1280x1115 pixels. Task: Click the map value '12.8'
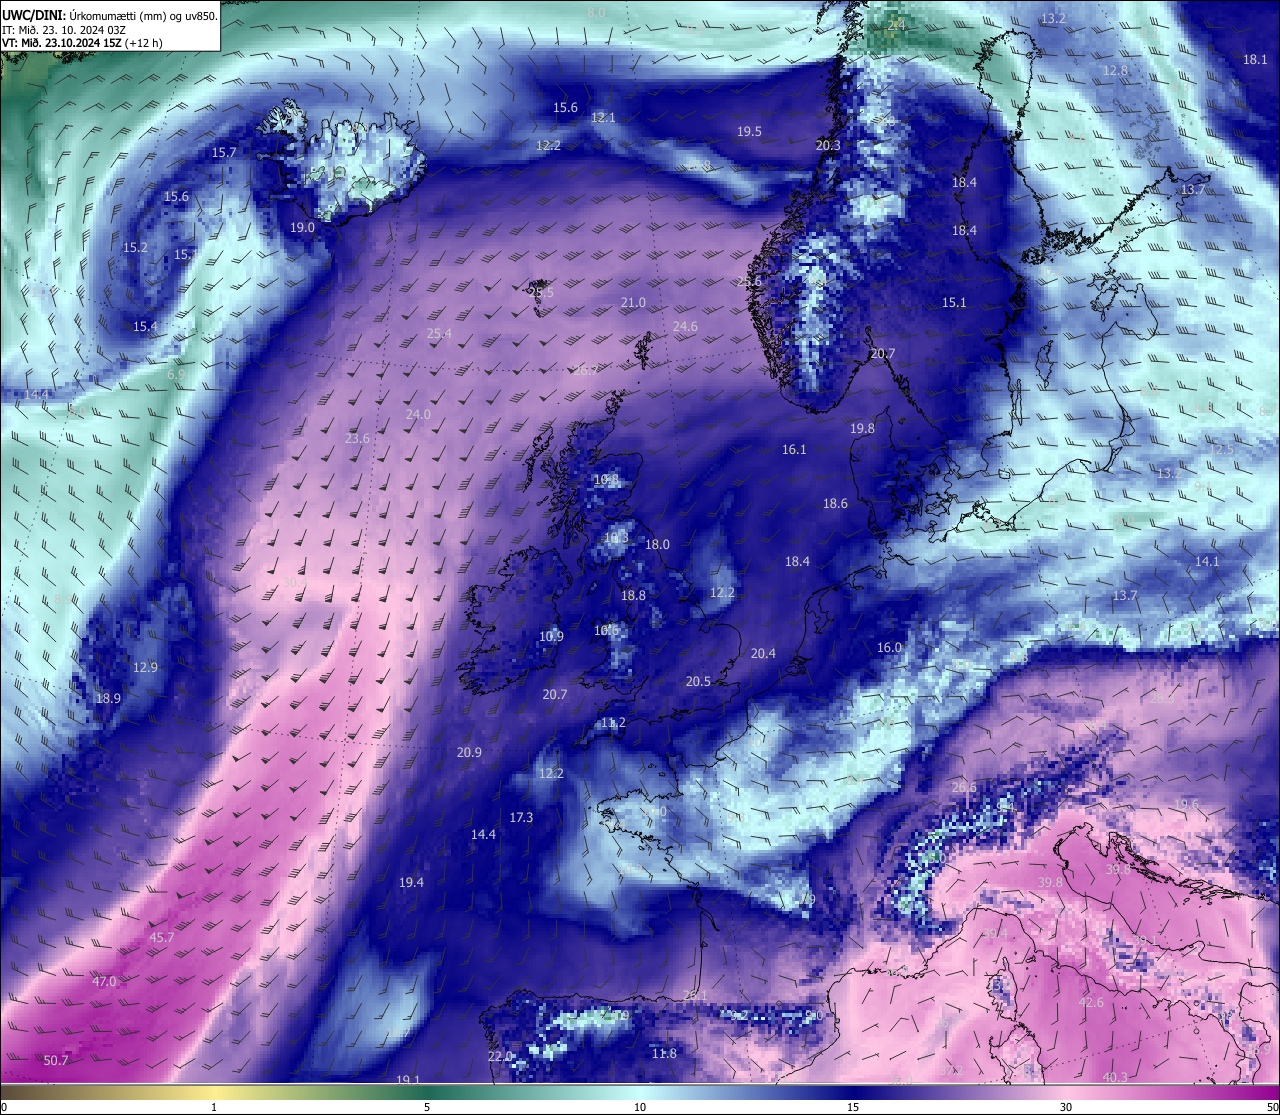point(1115,70)
